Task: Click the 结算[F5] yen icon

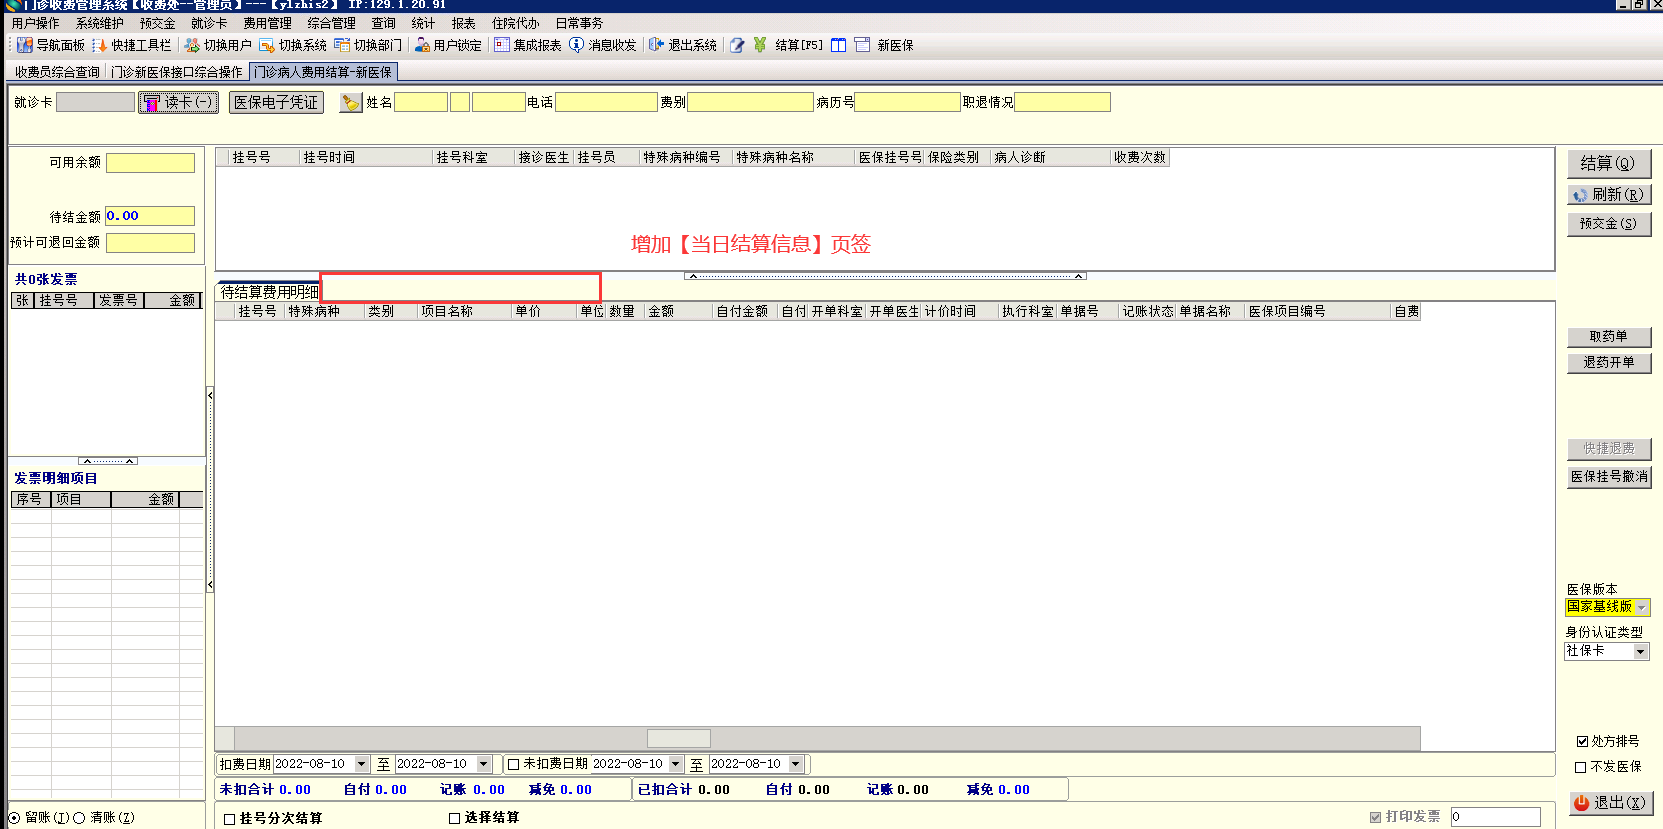Action: (760, 45)
